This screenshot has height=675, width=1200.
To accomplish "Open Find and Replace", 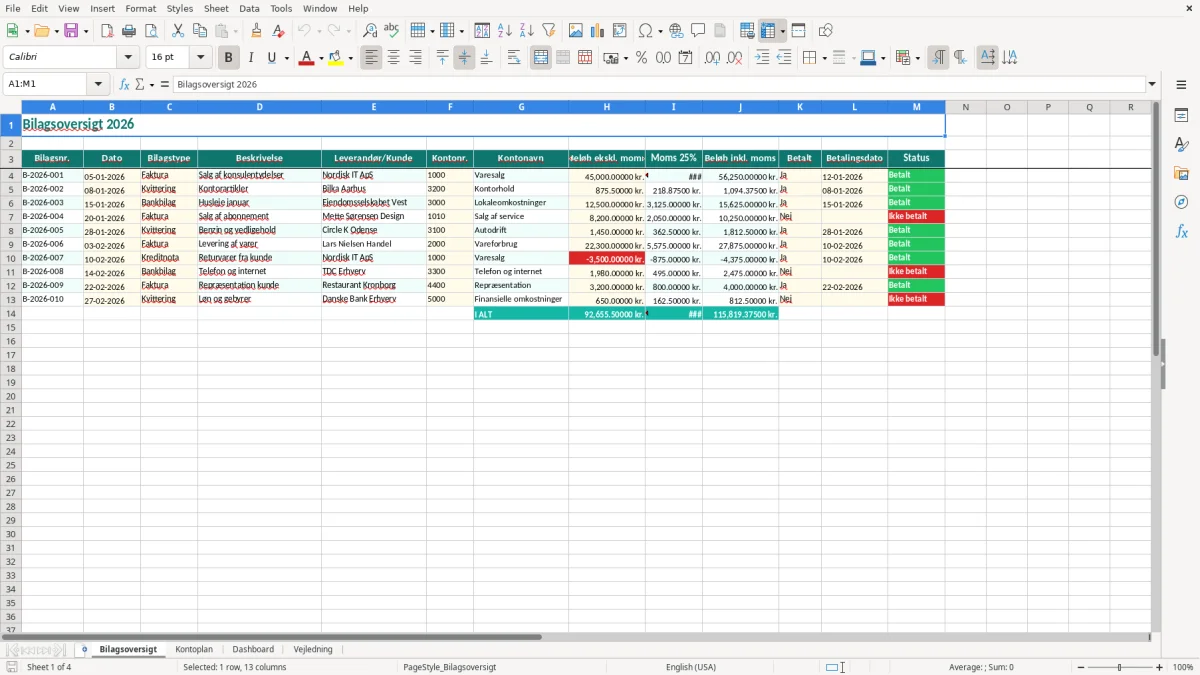I will coord(370,31).
